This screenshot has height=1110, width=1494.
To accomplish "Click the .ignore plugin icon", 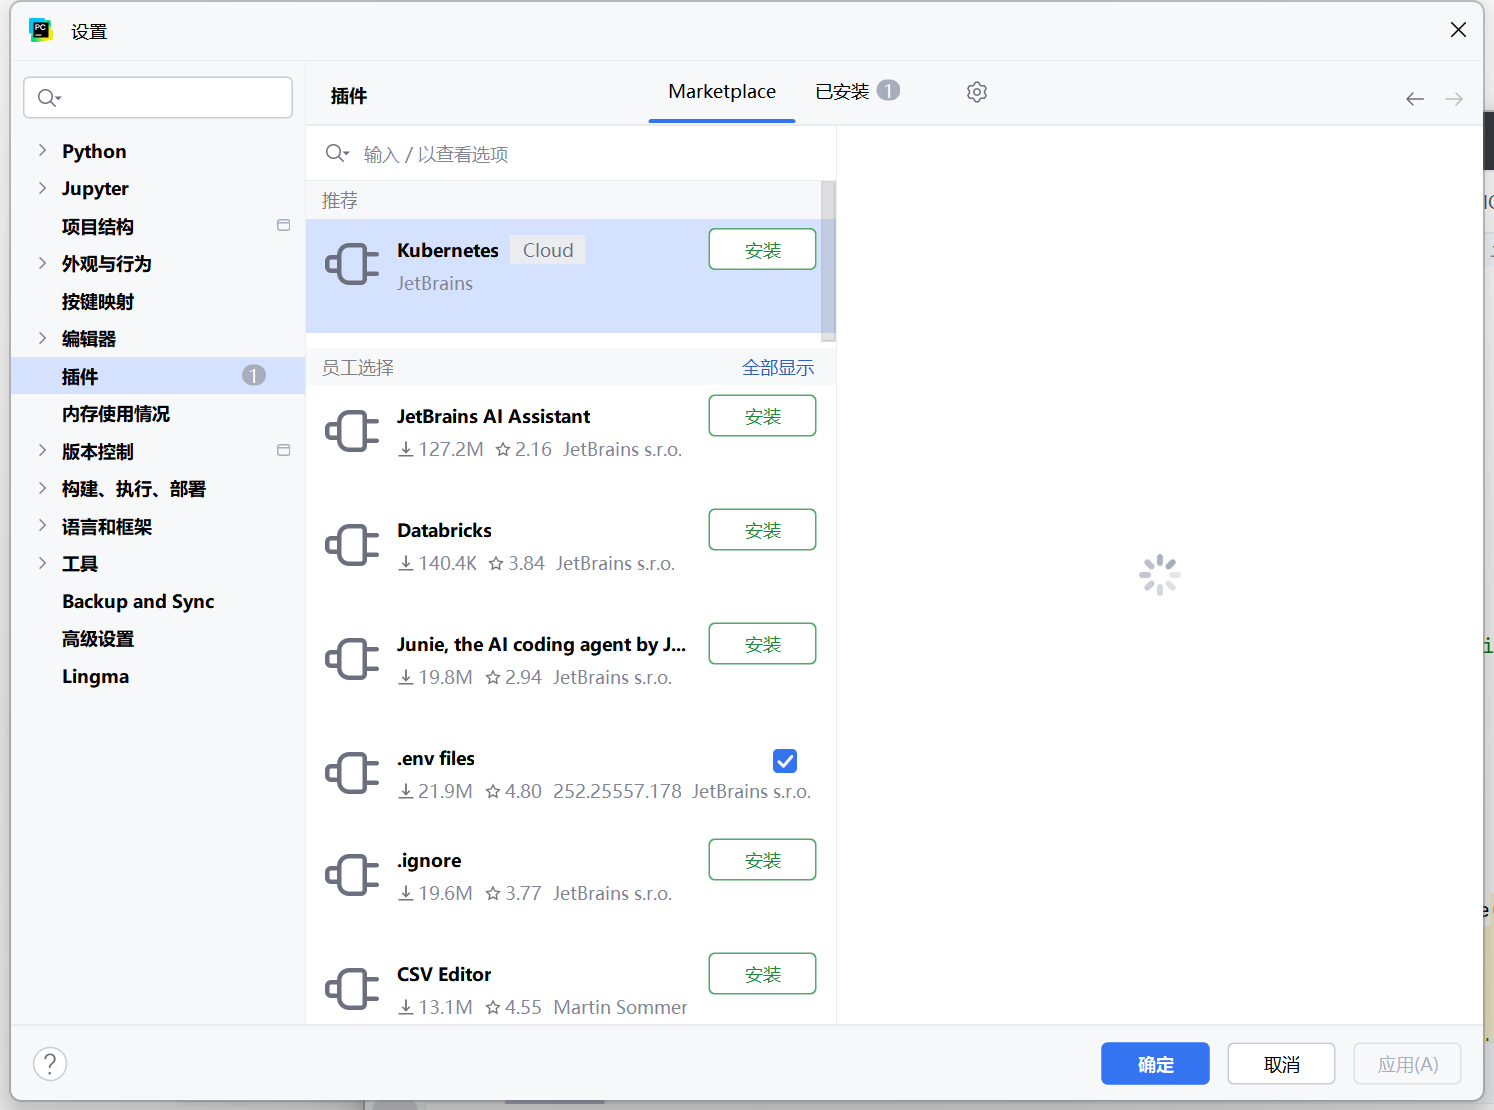I will 352,875.
